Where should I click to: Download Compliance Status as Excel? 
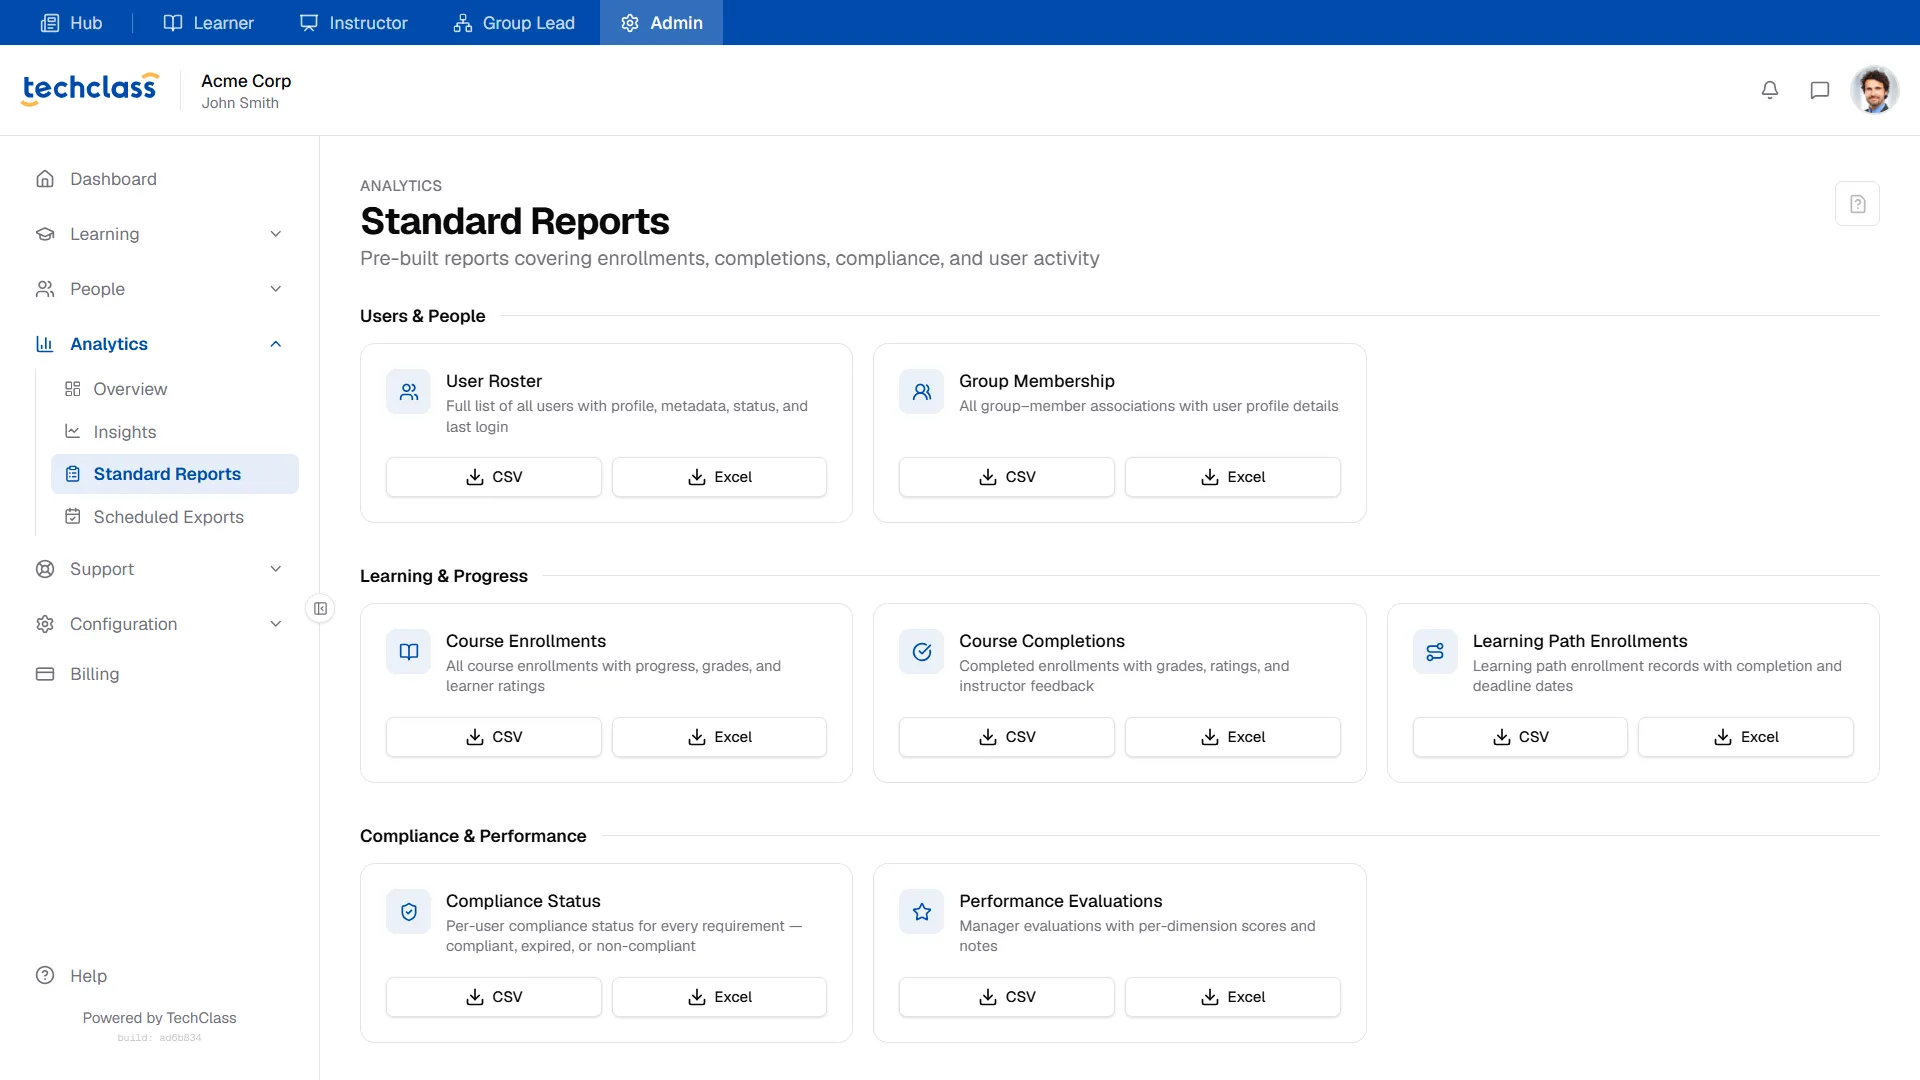click(x=720, y=997)
